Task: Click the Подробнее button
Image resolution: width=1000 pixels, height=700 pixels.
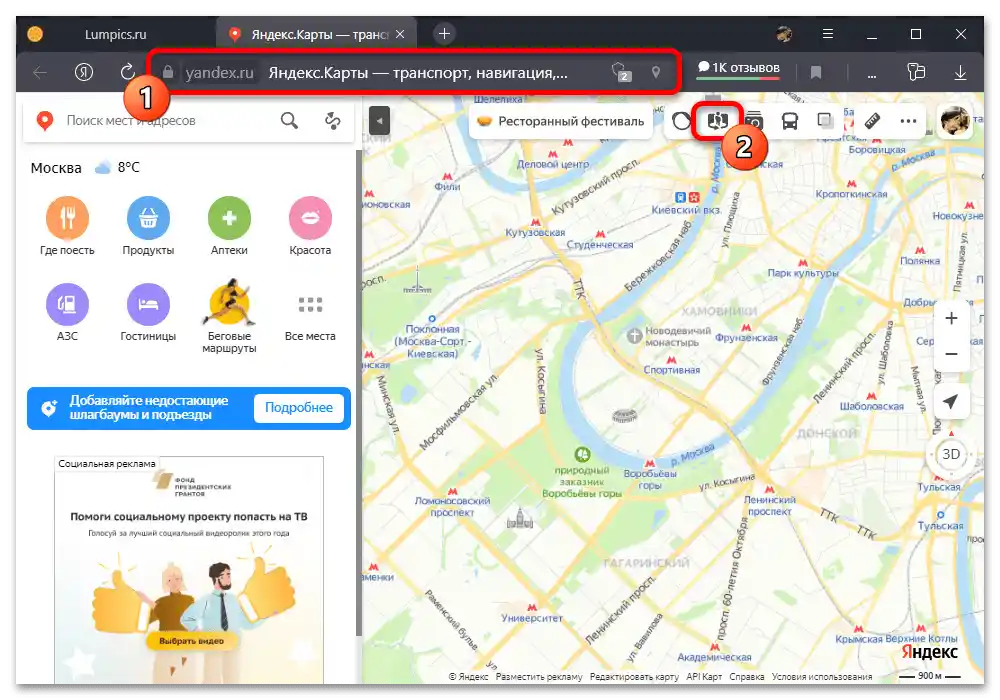Action: pyautogui.click(x=298, y=407)
